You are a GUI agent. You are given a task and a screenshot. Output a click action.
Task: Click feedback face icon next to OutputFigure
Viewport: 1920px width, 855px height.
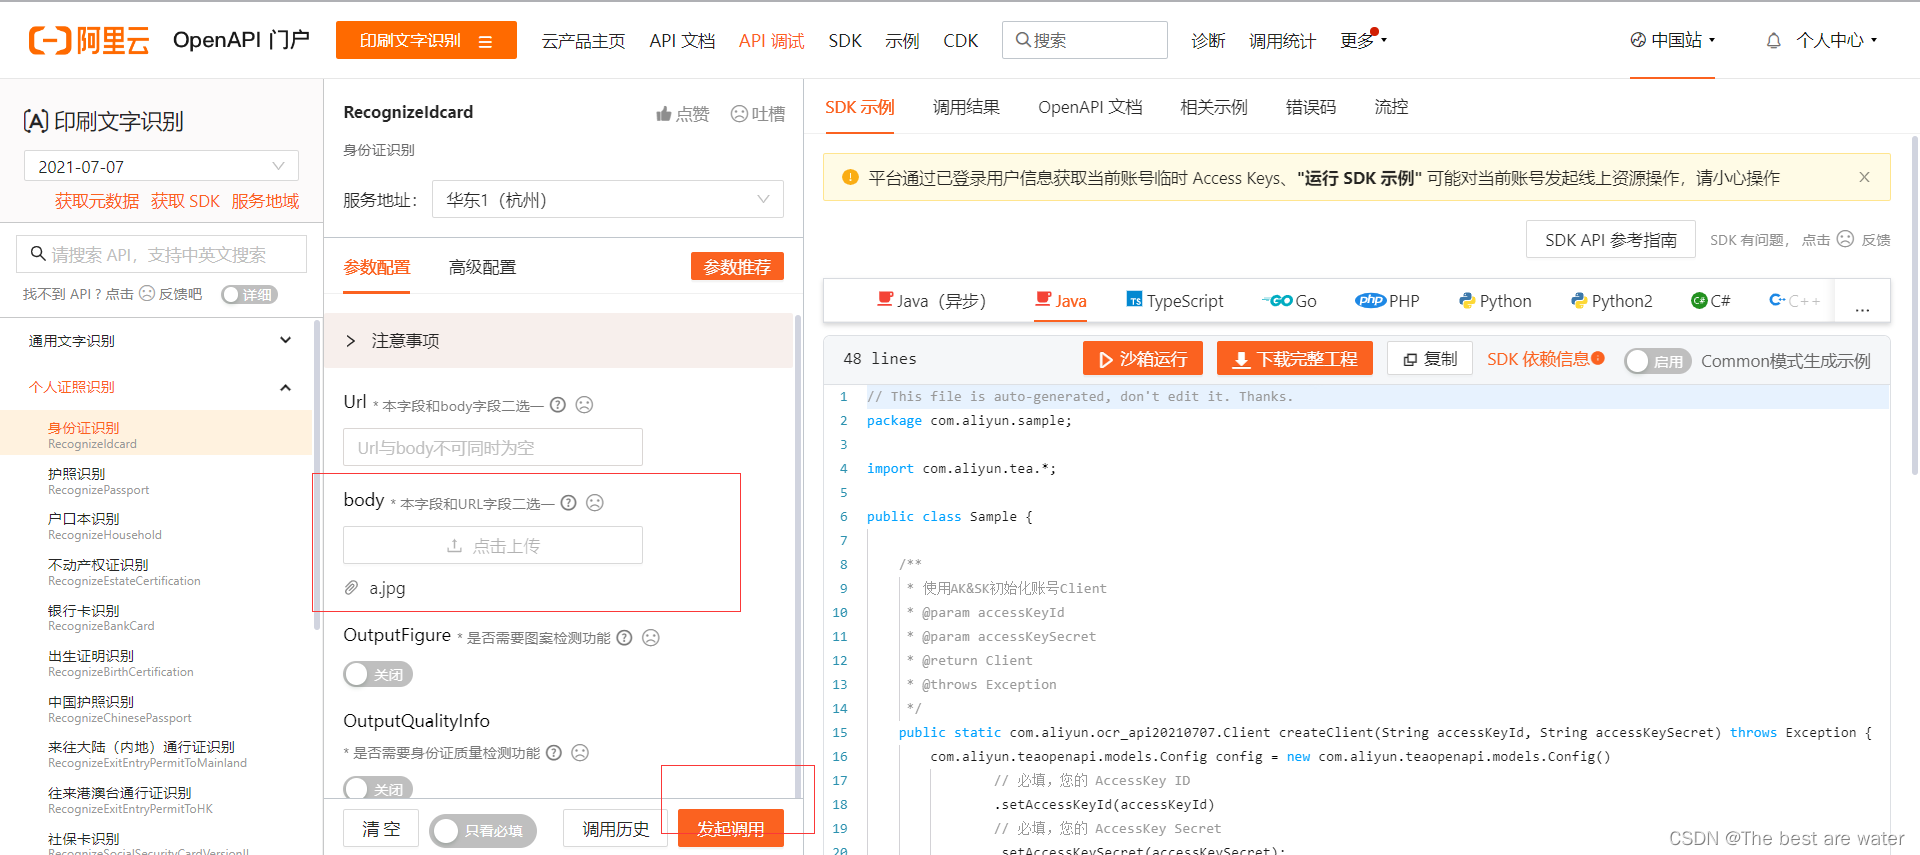pos(651,638)
